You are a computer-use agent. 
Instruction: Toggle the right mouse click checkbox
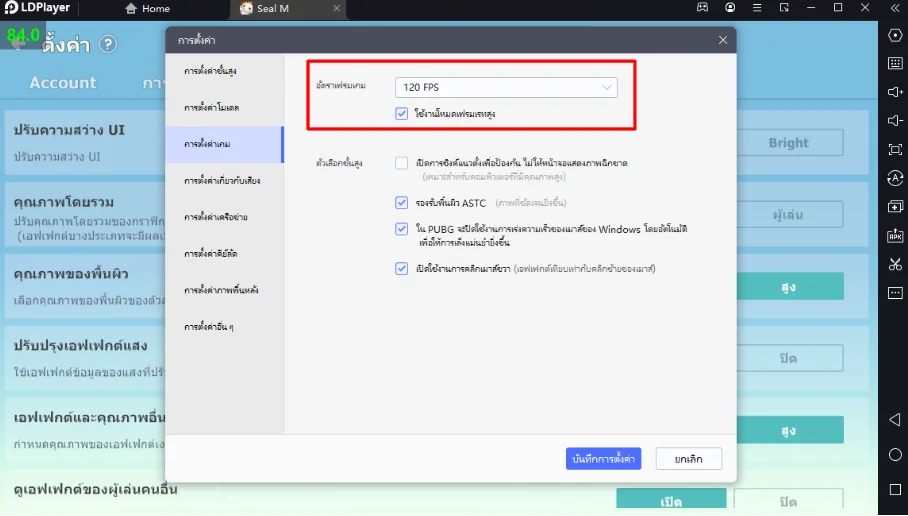(401, 268)
